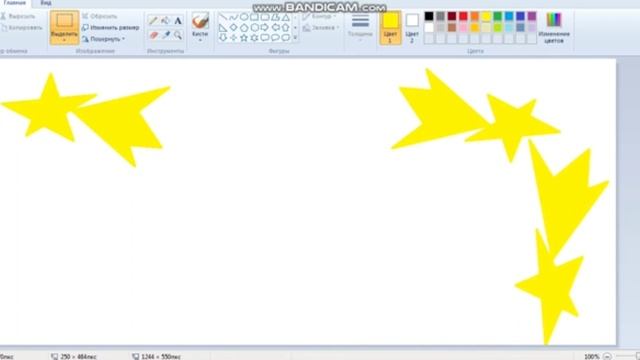Pick the lime green color swatch
640x360 pixels.
tap(498, 28)
